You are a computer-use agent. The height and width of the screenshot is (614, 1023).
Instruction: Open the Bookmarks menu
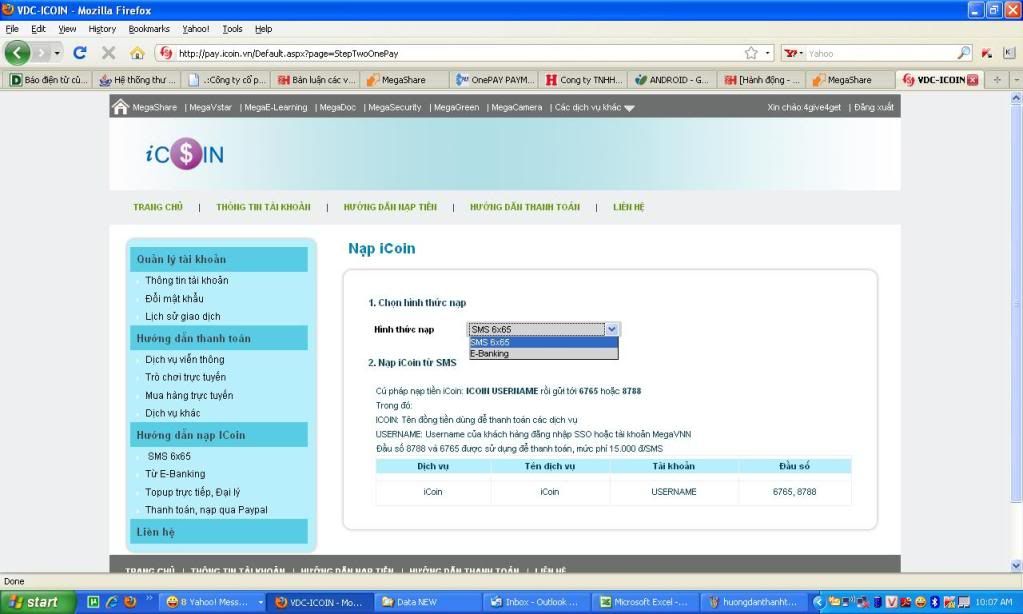149,29
